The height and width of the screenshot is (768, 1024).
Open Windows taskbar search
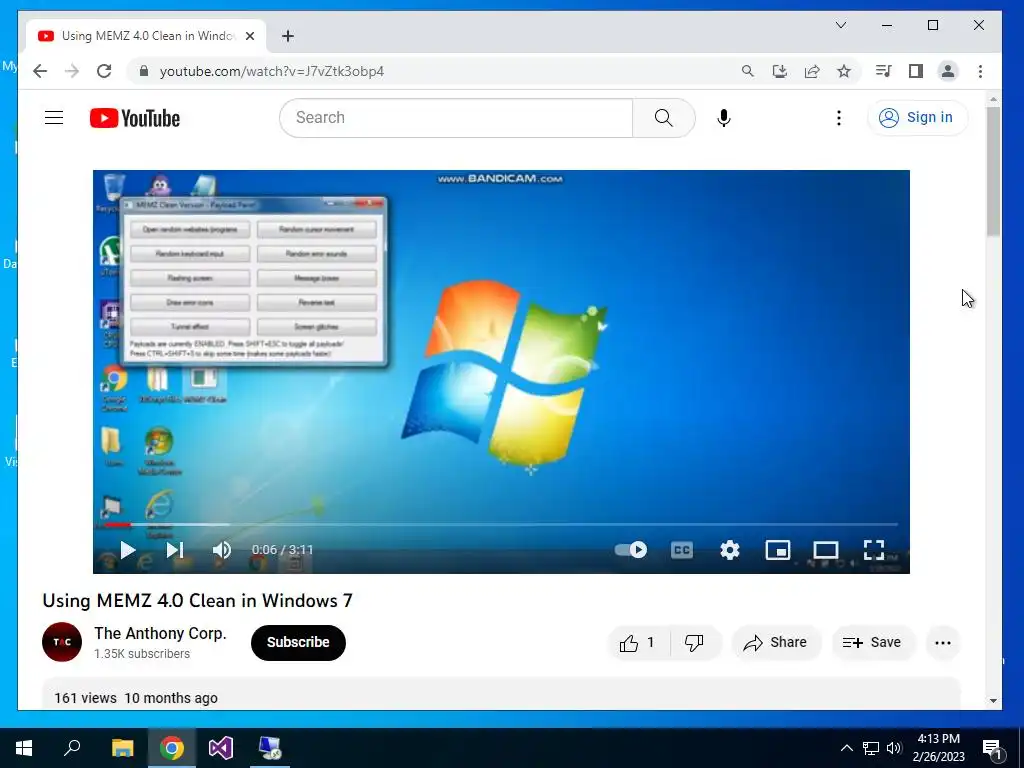click(x=72, y=748)
